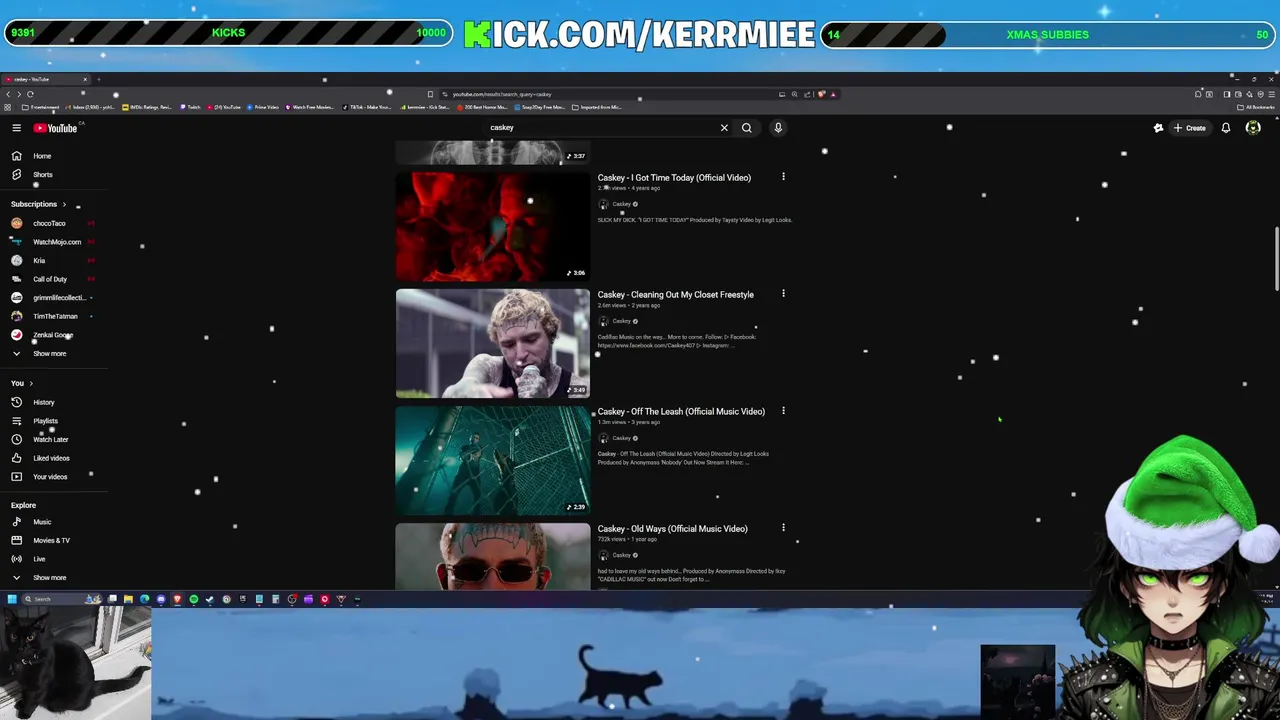This screenshot has width=1280, height=720.
Task: Show more subscriptions in sidebar
Action: tap(53, 353)
